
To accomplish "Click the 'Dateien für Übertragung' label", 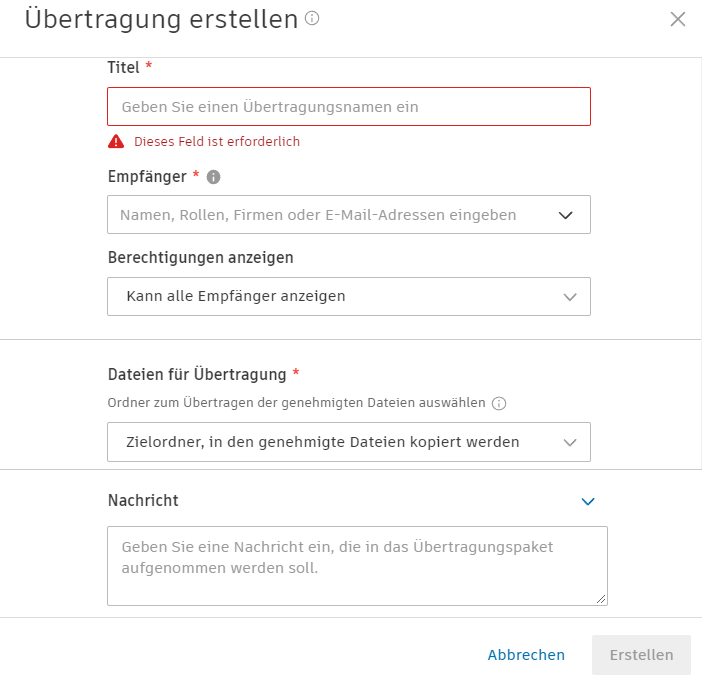I will pos(197,374).
